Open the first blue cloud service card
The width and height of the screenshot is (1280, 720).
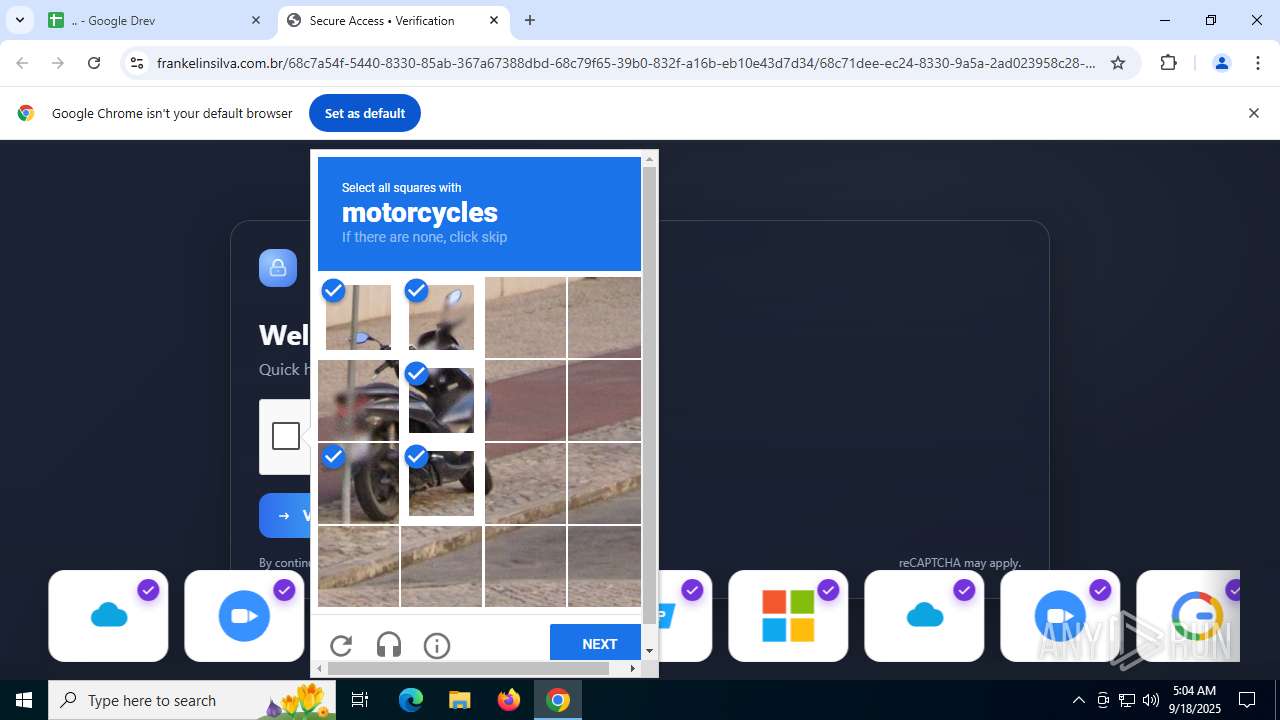pos(108,616)
